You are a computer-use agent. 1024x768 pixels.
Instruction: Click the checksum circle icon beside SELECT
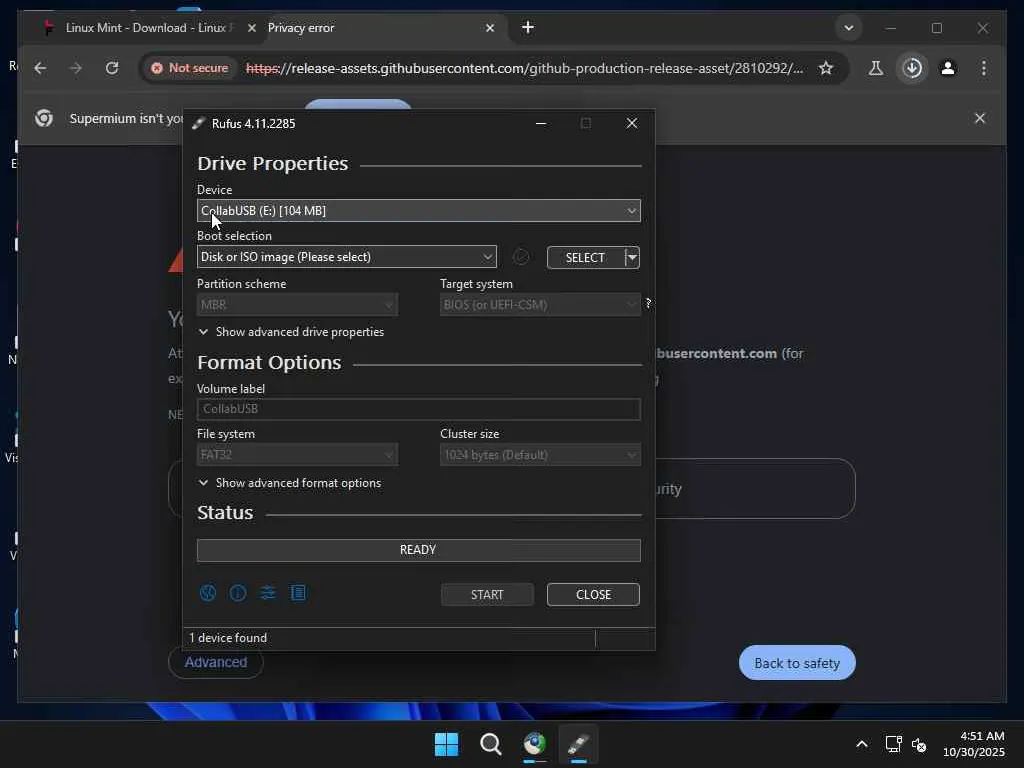pos(520,257)
